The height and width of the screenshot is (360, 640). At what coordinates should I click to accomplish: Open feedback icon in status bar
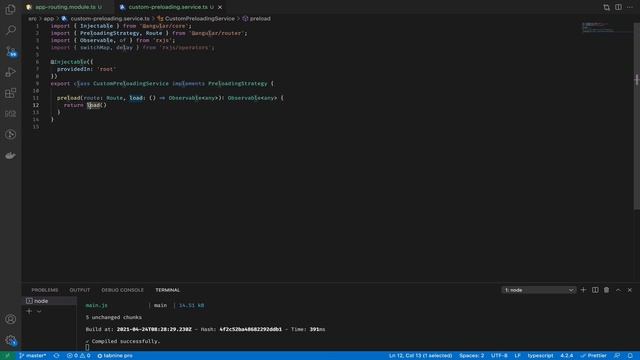click(x=617, y=356)
